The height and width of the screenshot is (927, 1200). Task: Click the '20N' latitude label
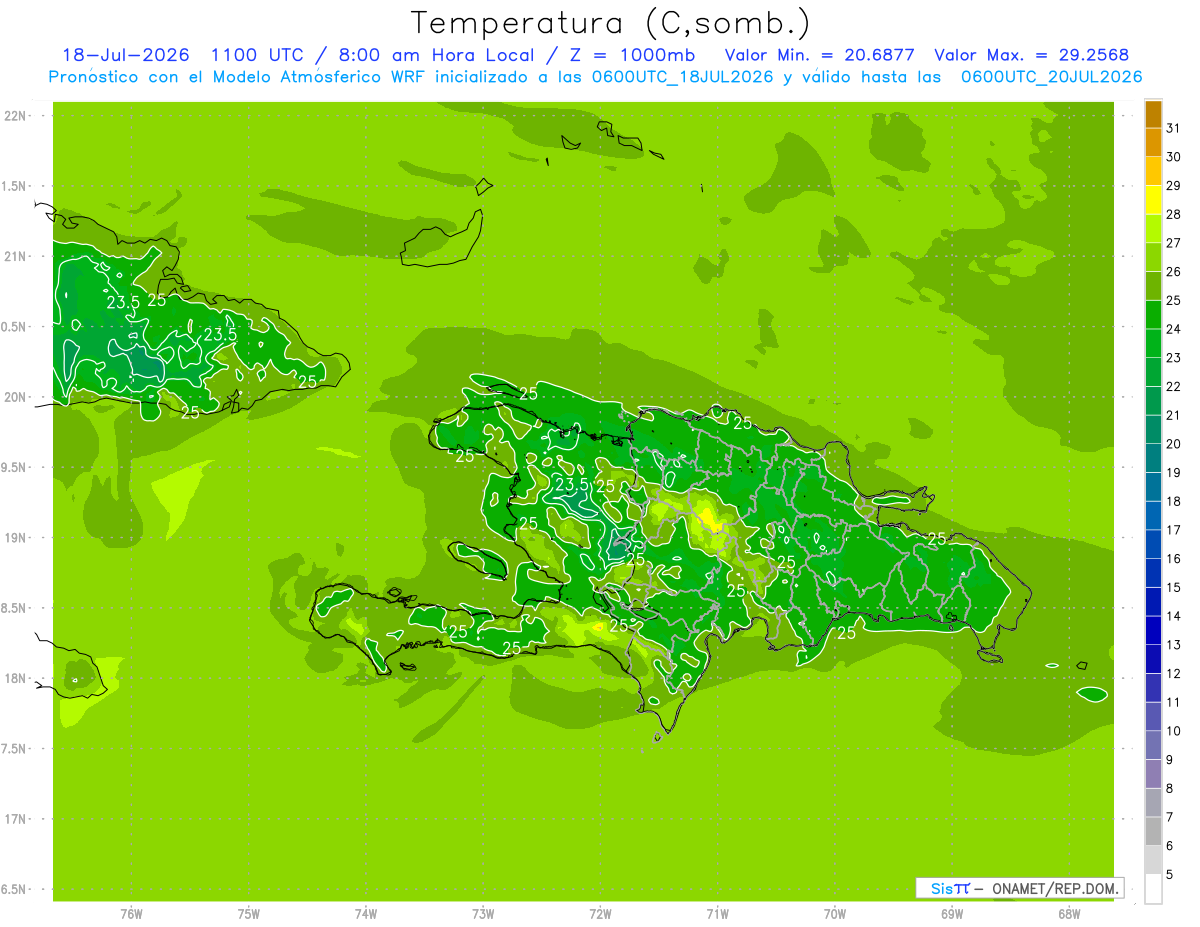click(16, 397)
